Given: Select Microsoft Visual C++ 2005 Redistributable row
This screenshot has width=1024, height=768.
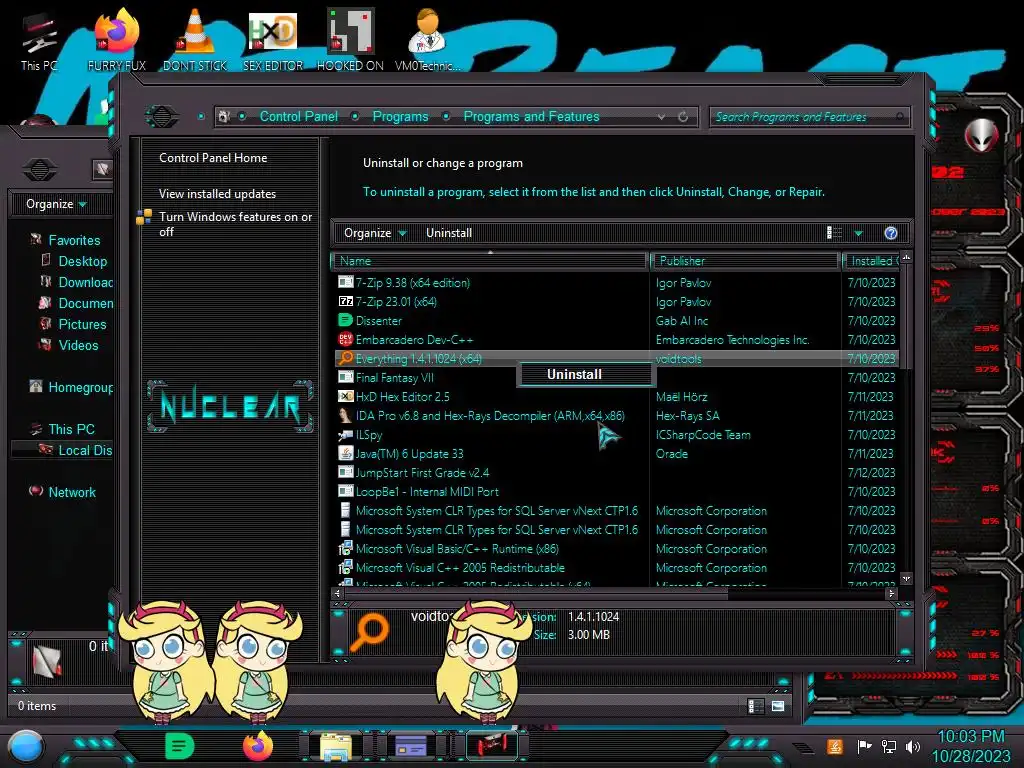Looking at the screenshot, I should pos(617,568).
